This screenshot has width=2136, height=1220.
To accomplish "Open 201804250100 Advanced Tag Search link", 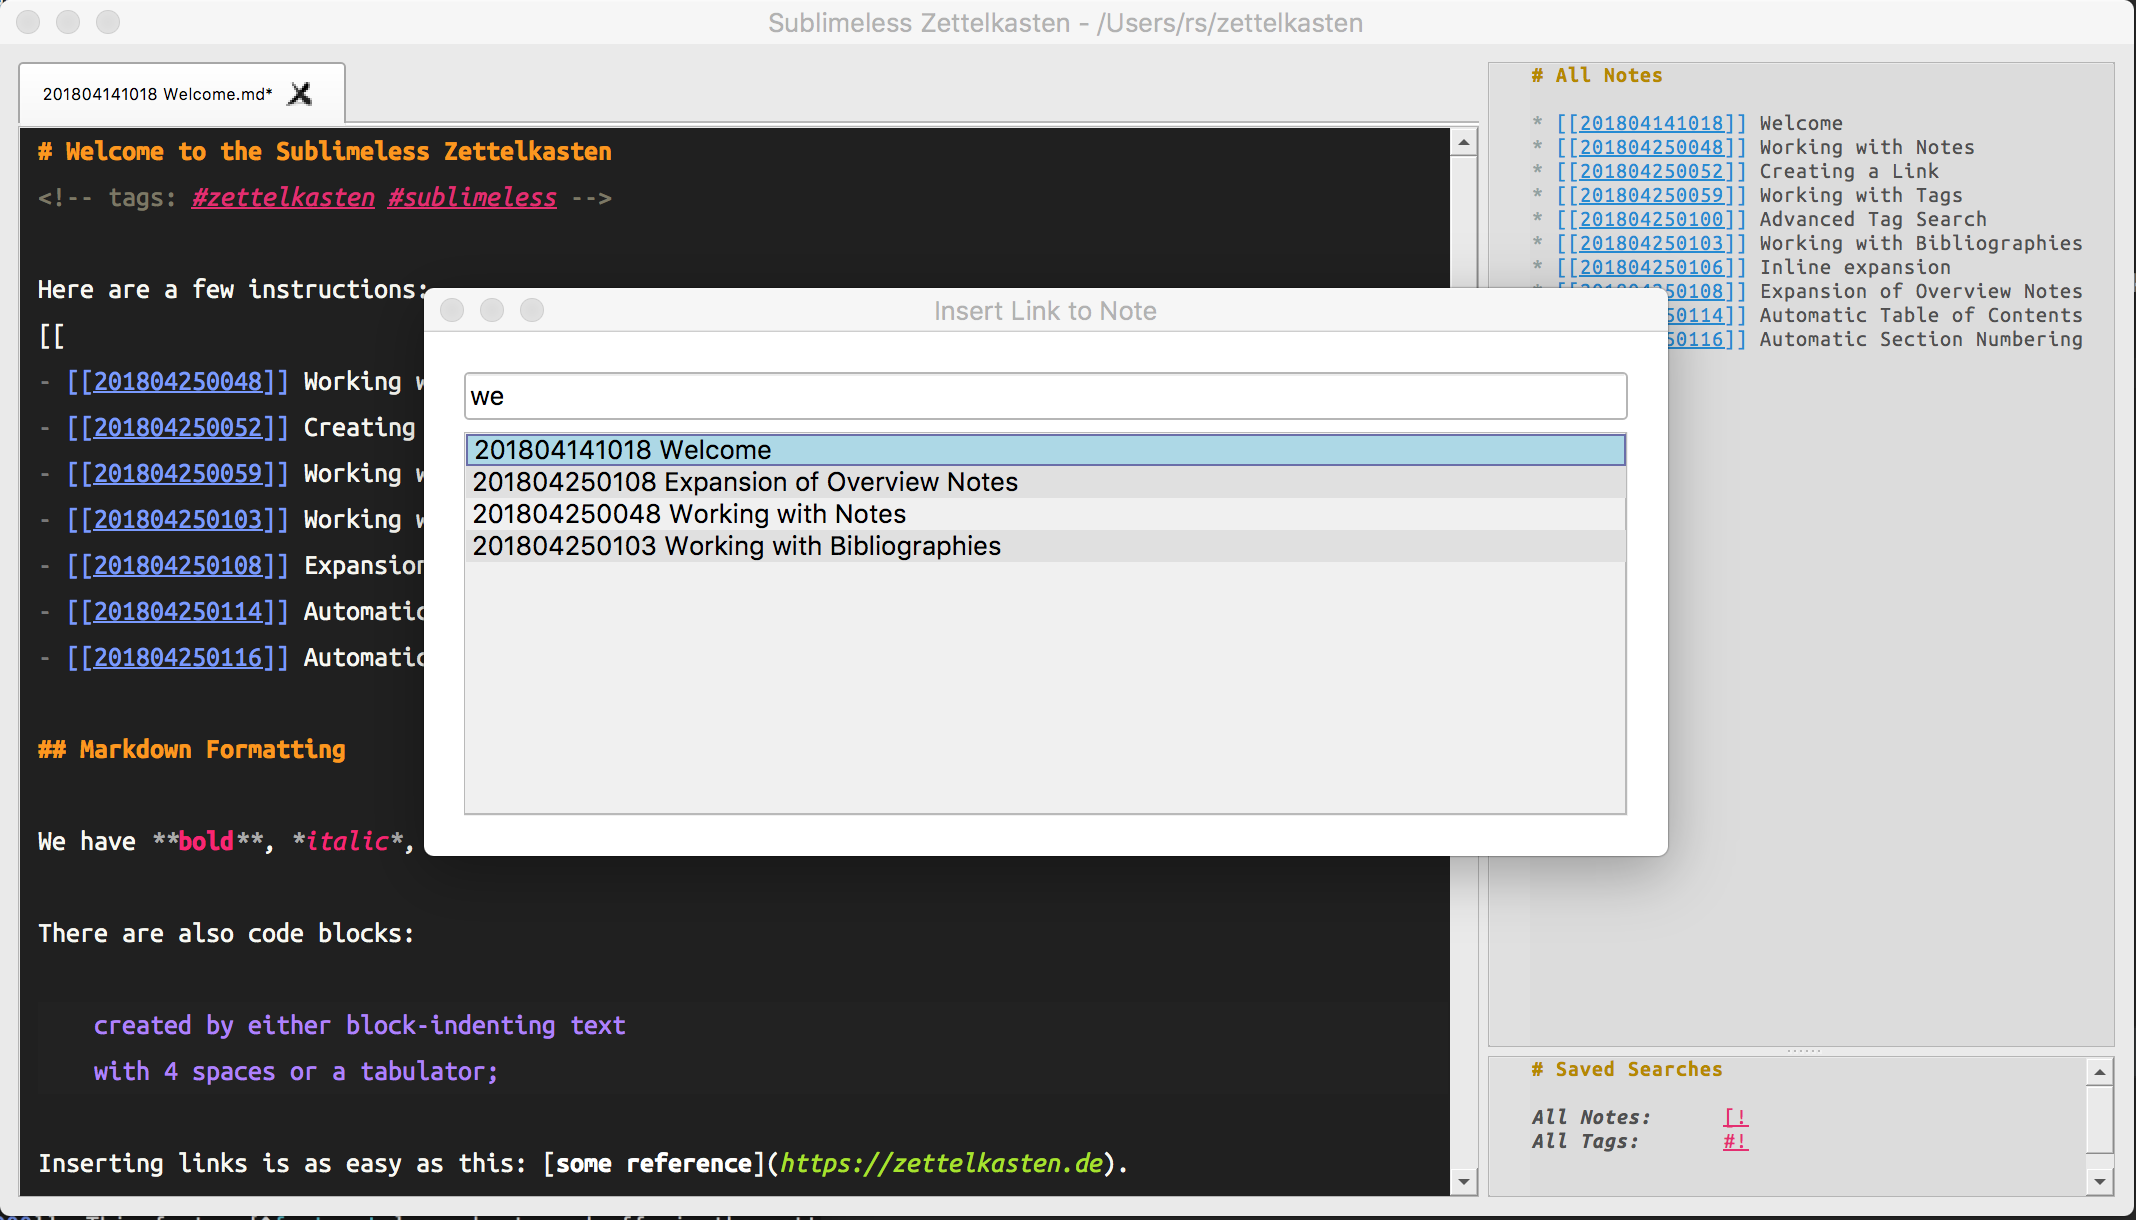I will click(x=1650, y=219).
